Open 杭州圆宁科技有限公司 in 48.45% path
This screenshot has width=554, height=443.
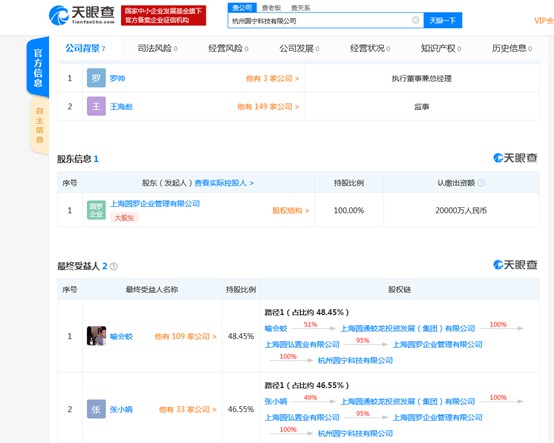pyautogui.click(x=355, y=360)
